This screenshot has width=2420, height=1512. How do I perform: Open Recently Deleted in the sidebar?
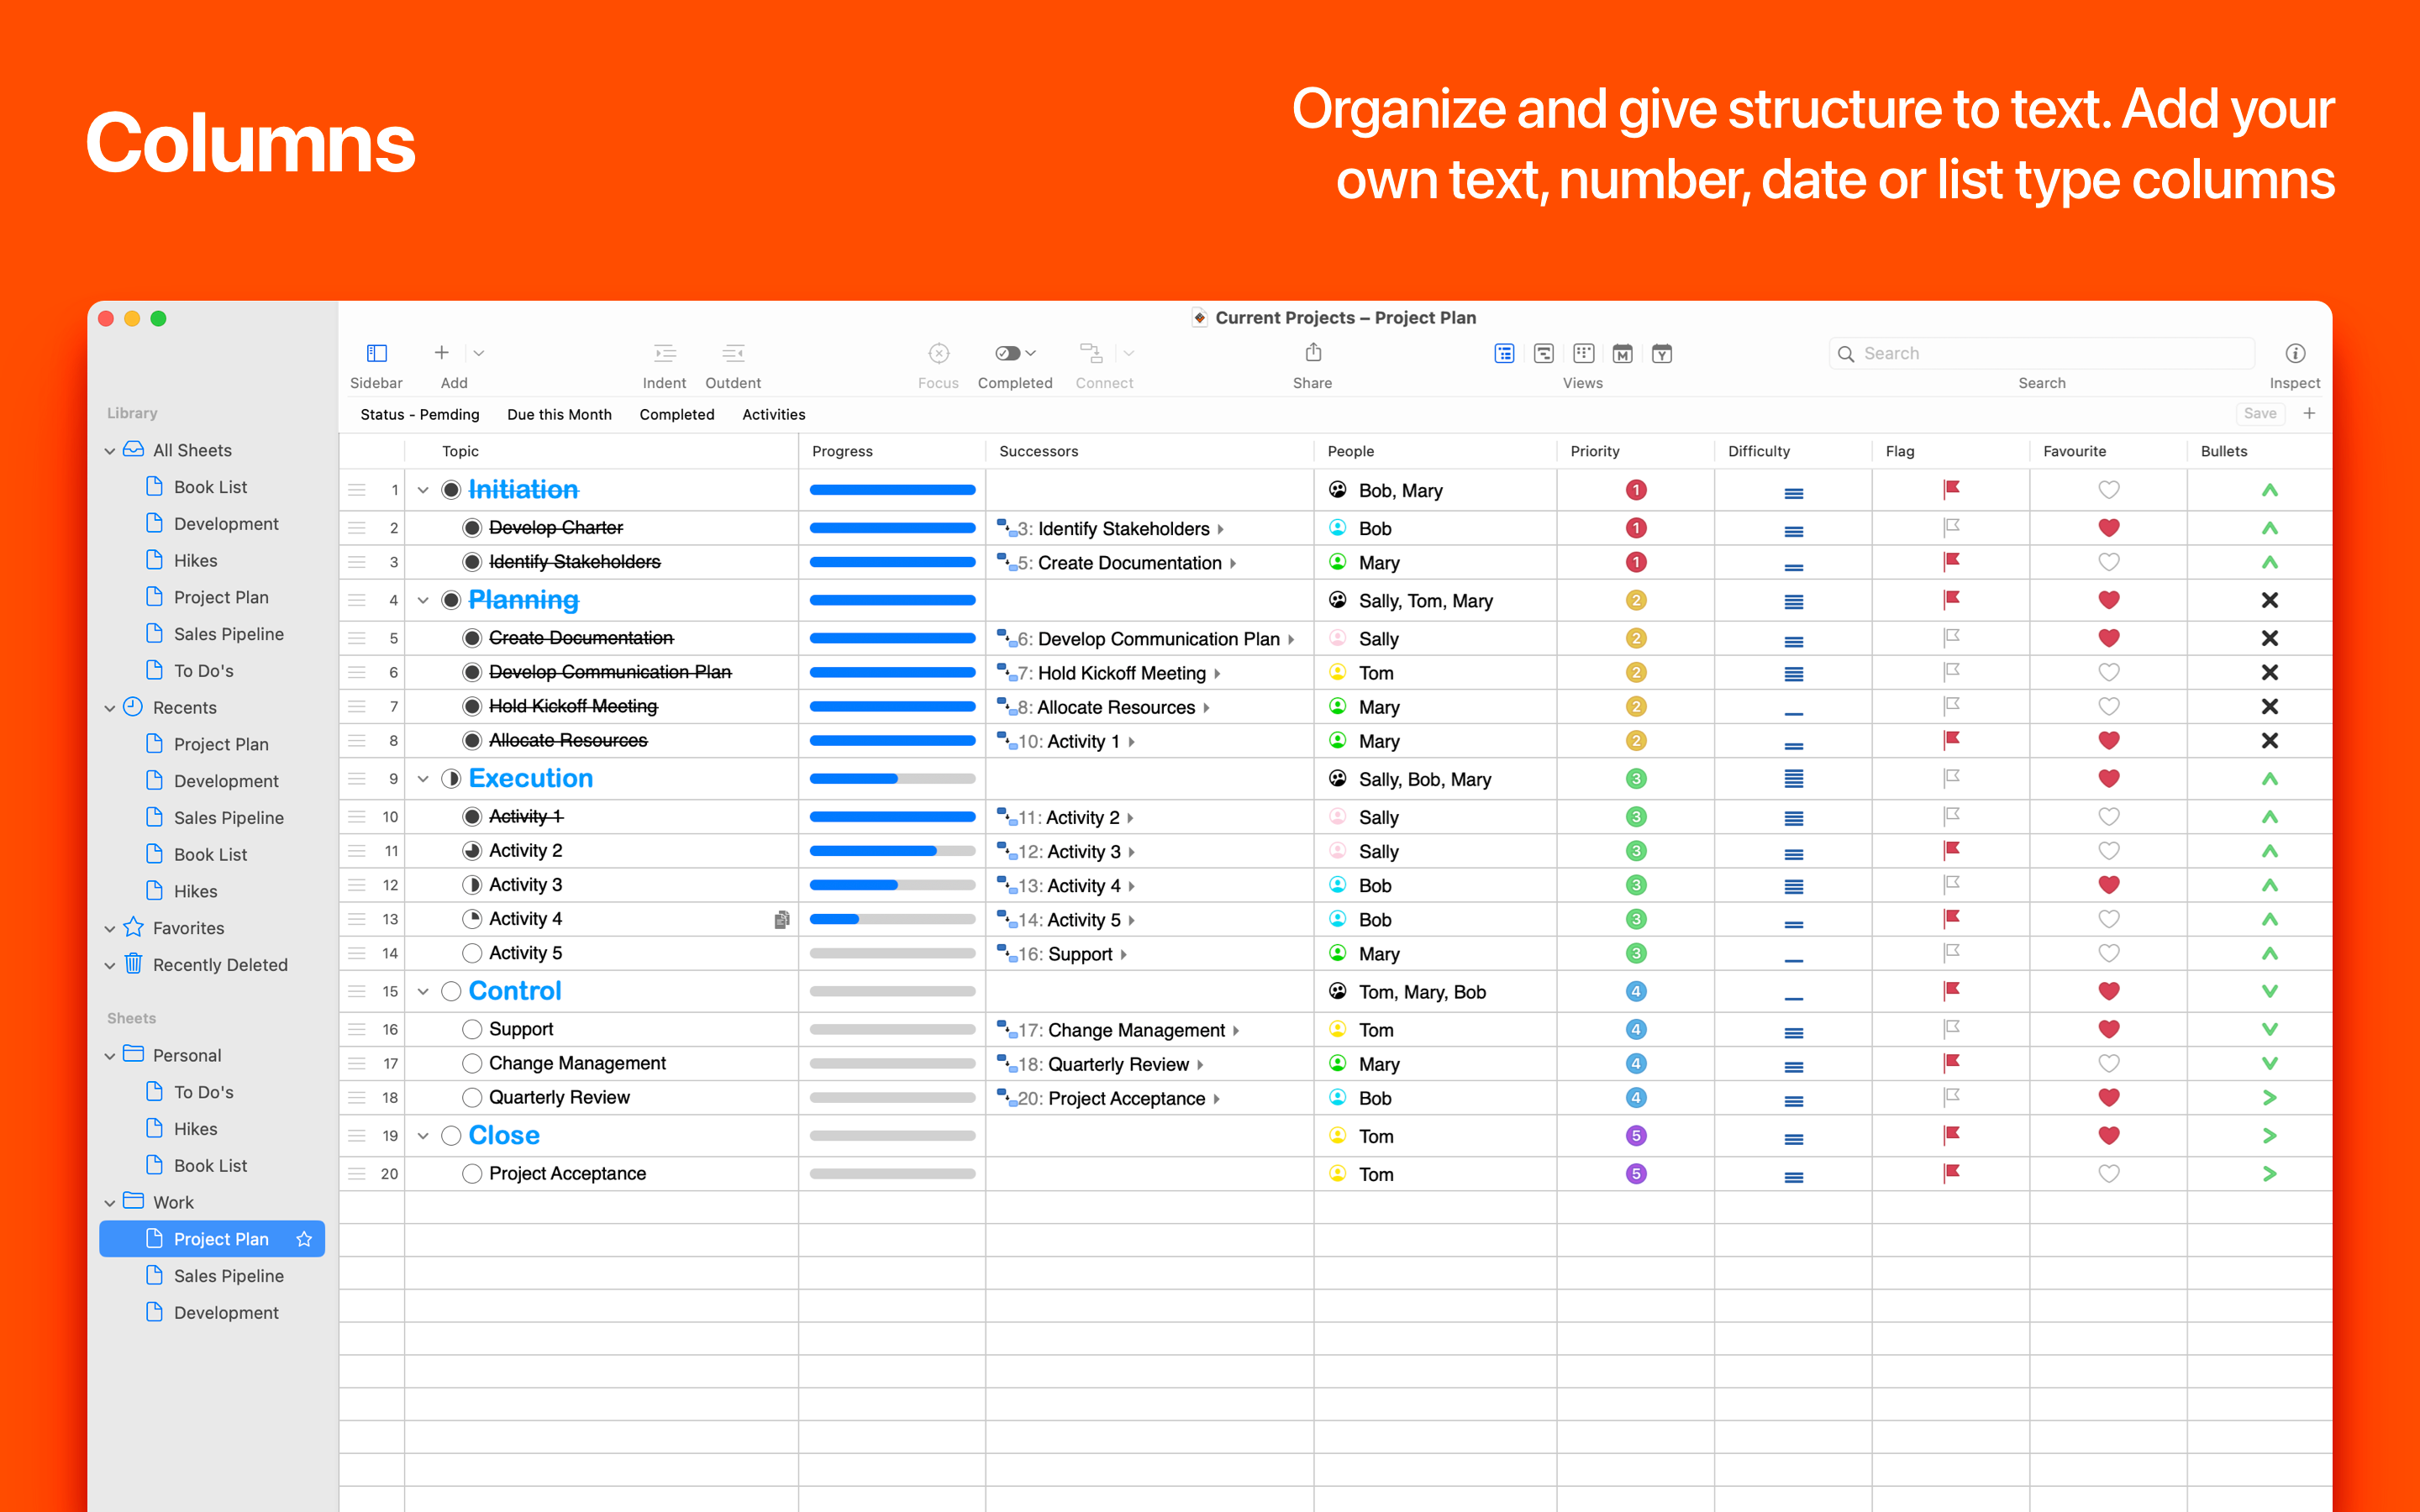(220, 965)
